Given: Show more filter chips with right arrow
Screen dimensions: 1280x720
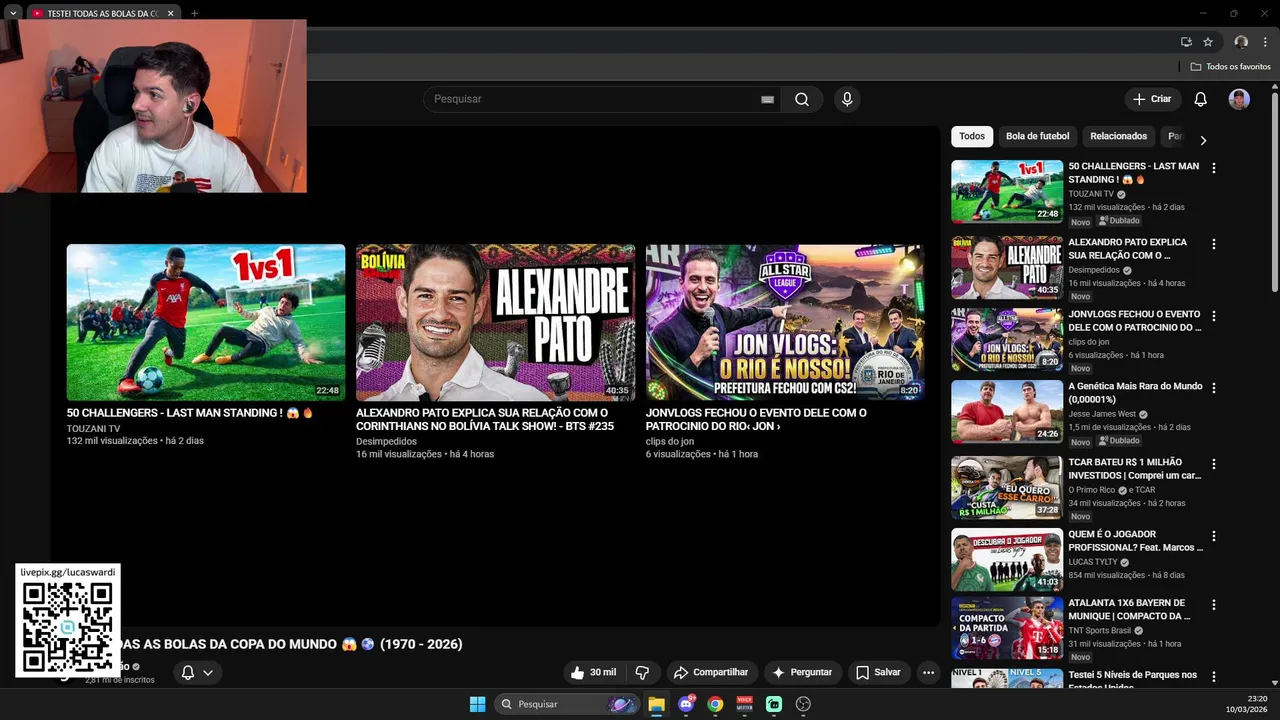Looking at the screenshot, I should point(1203,140).
